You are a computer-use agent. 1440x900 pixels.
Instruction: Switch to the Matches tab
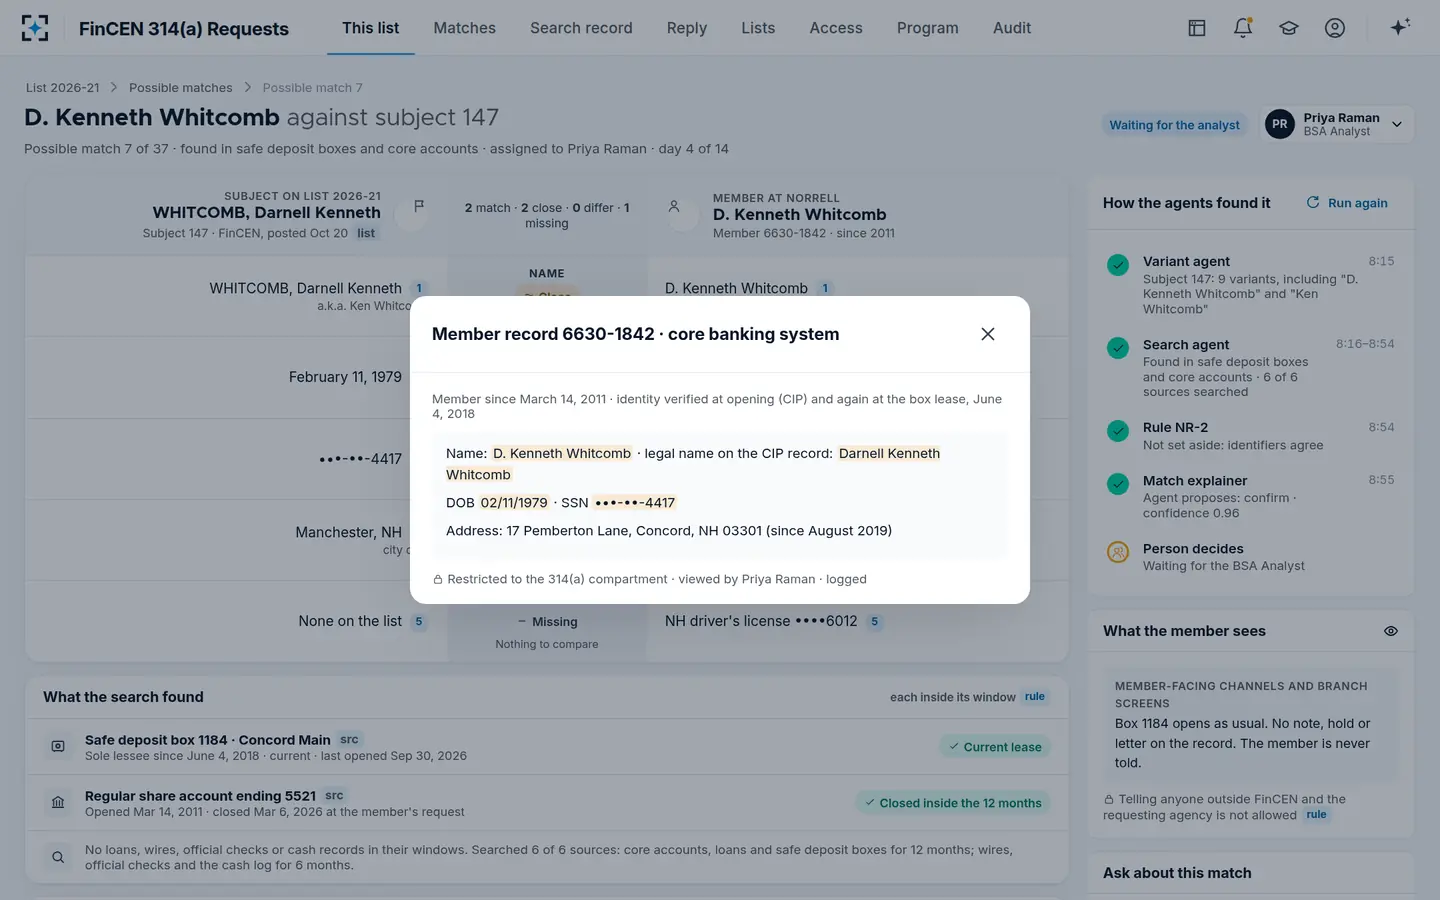pos(464,28)
